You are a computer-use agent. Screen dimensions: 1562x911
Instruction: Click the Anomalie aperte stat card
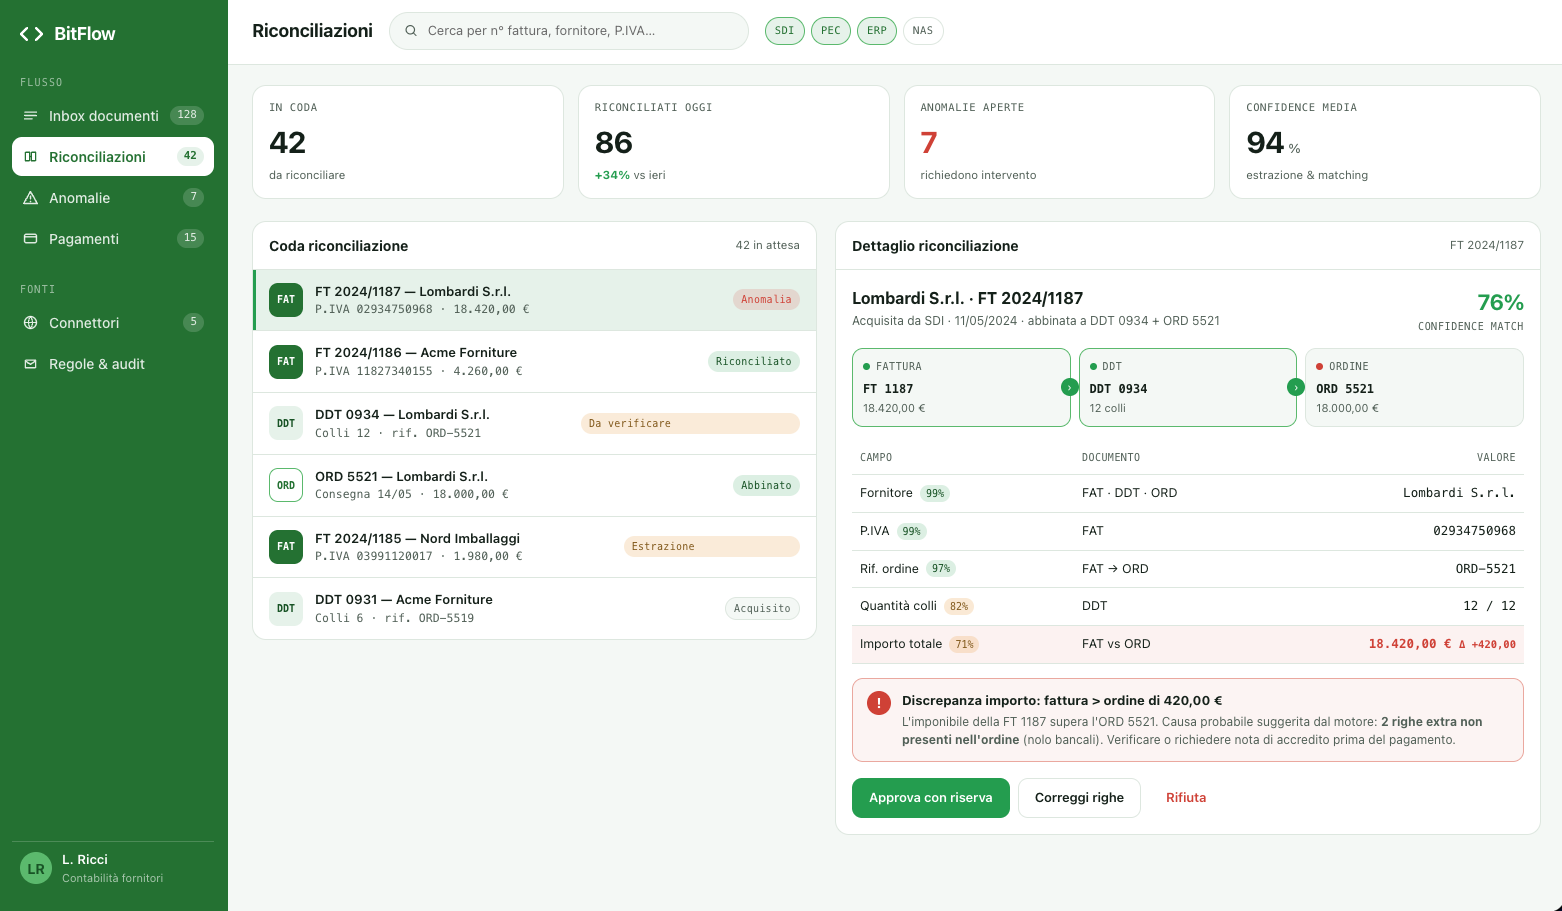click(x=1059, y=142)
